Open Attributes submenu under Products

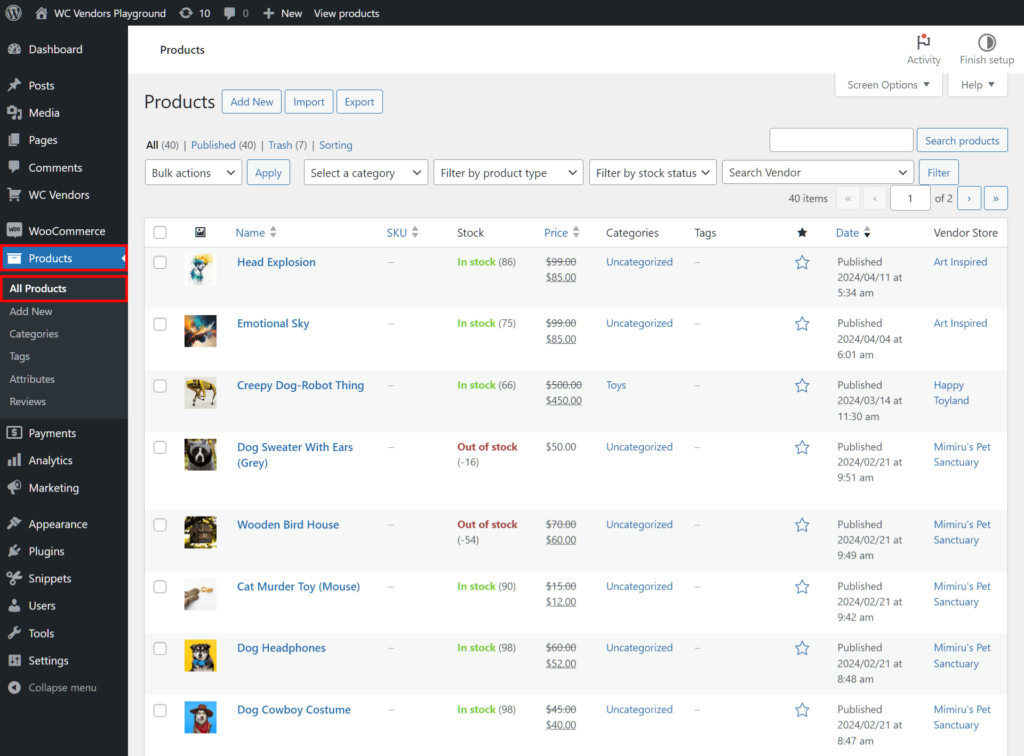(x=32, y=379)
